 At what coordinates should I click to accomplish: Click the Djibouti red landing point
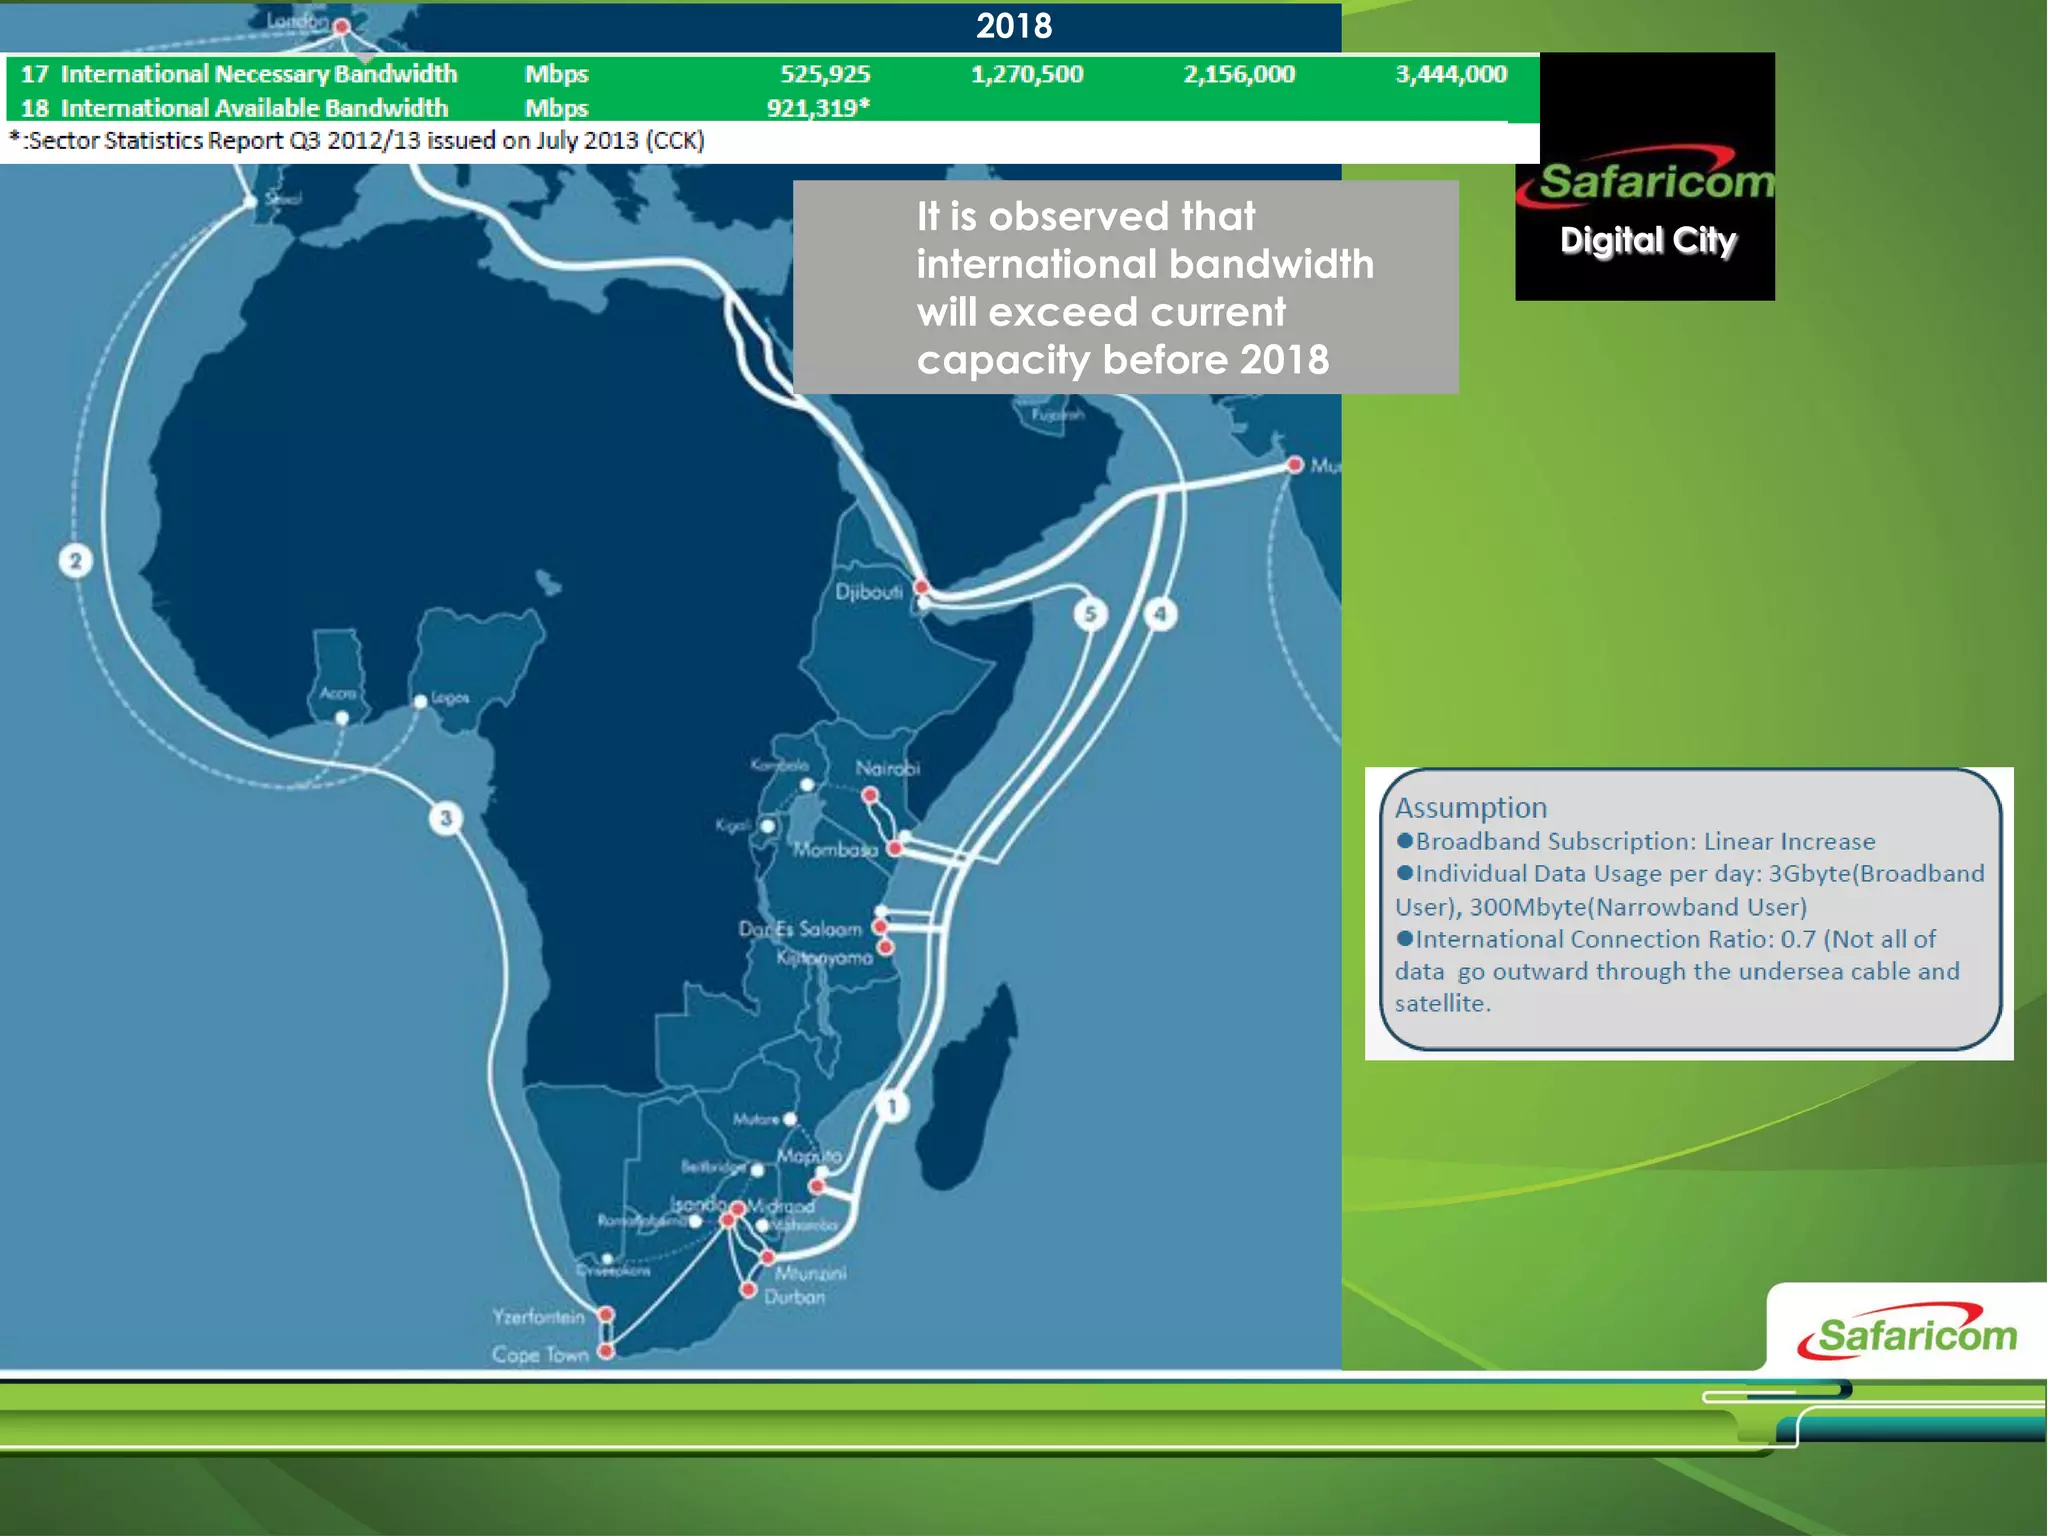point(922,587)
